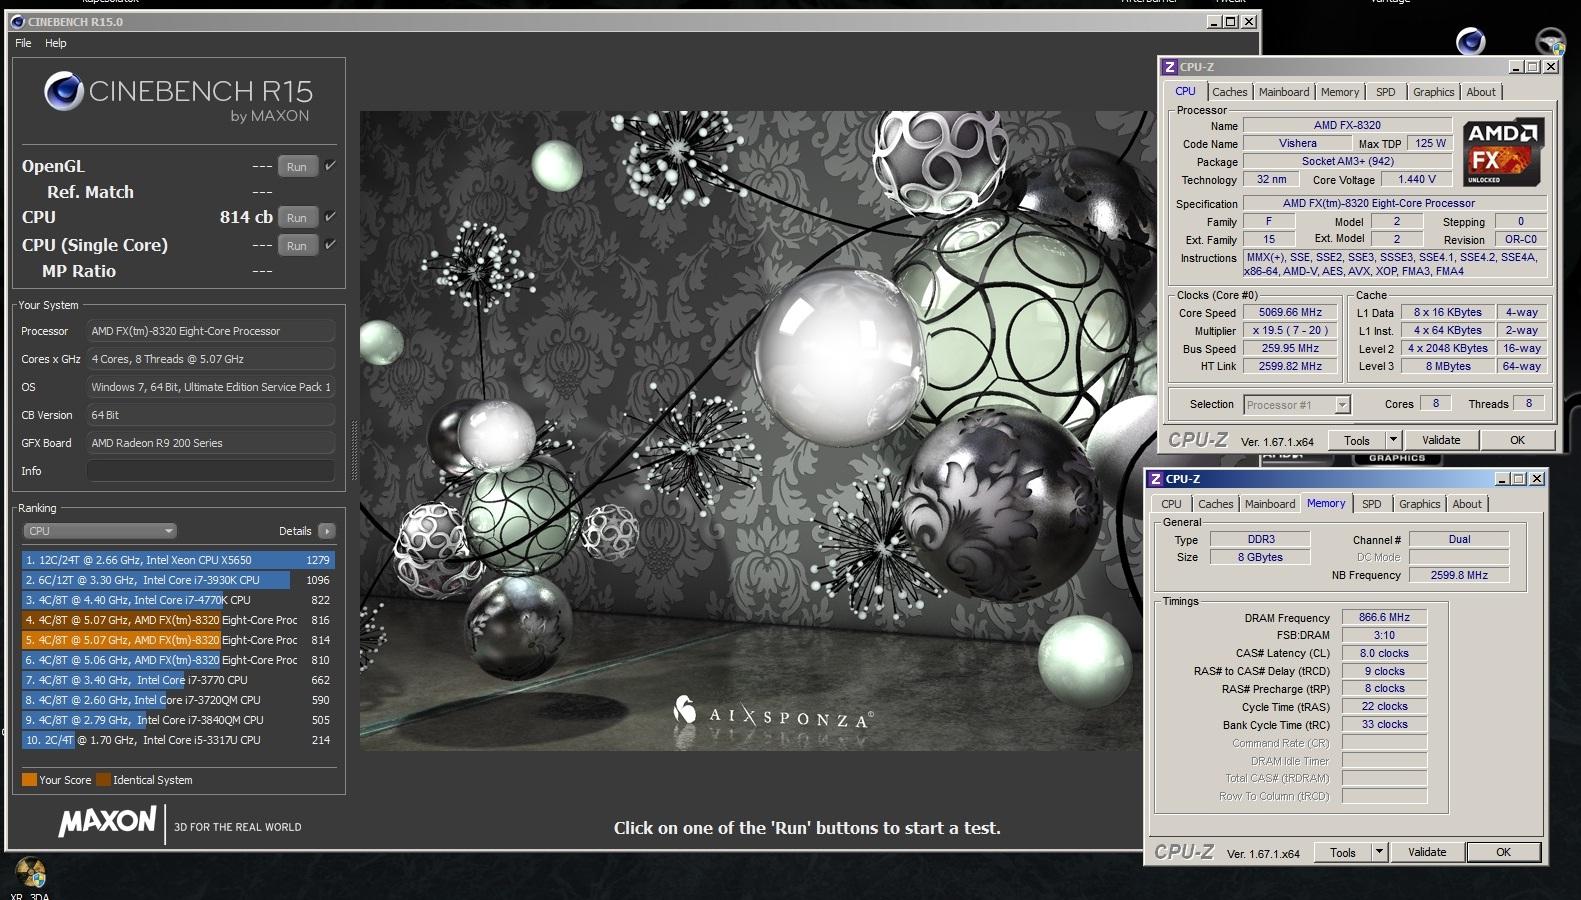The image size is (1581, 900).
Task: Click the empty Info field in Your System
Action: [x=210, y=471]
